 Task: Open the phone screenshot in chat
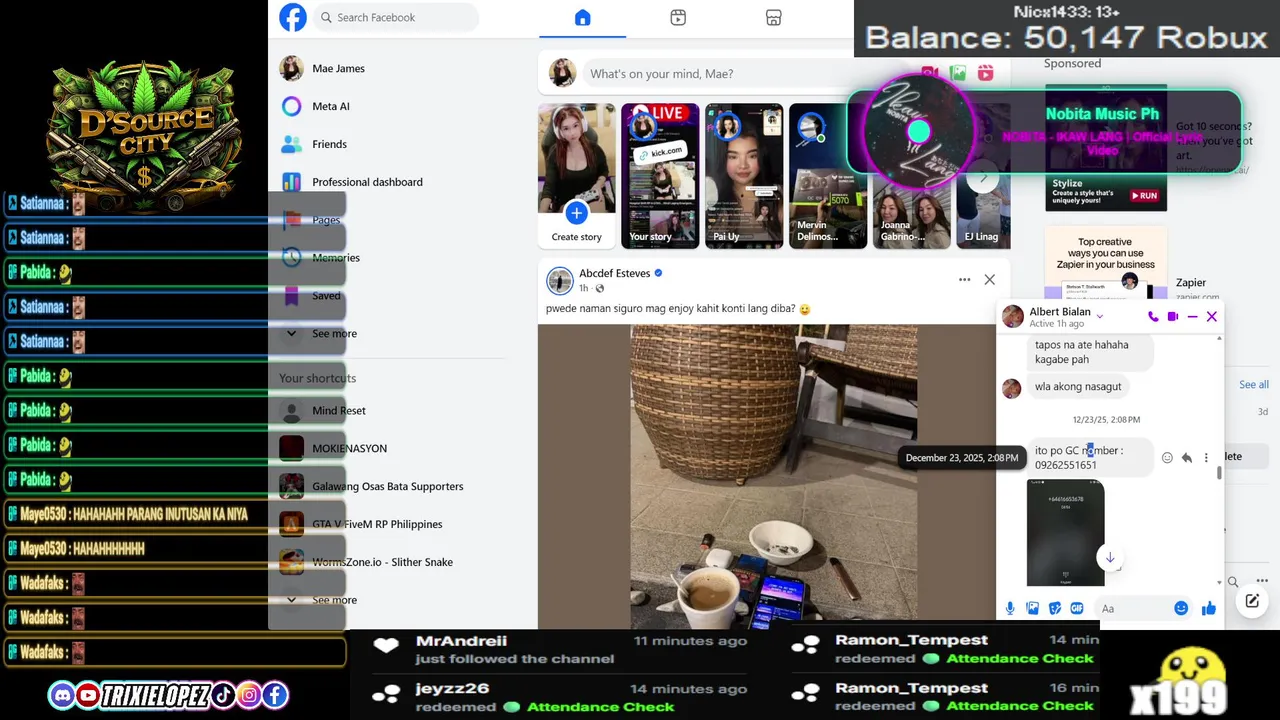(x=1065, y=533)
